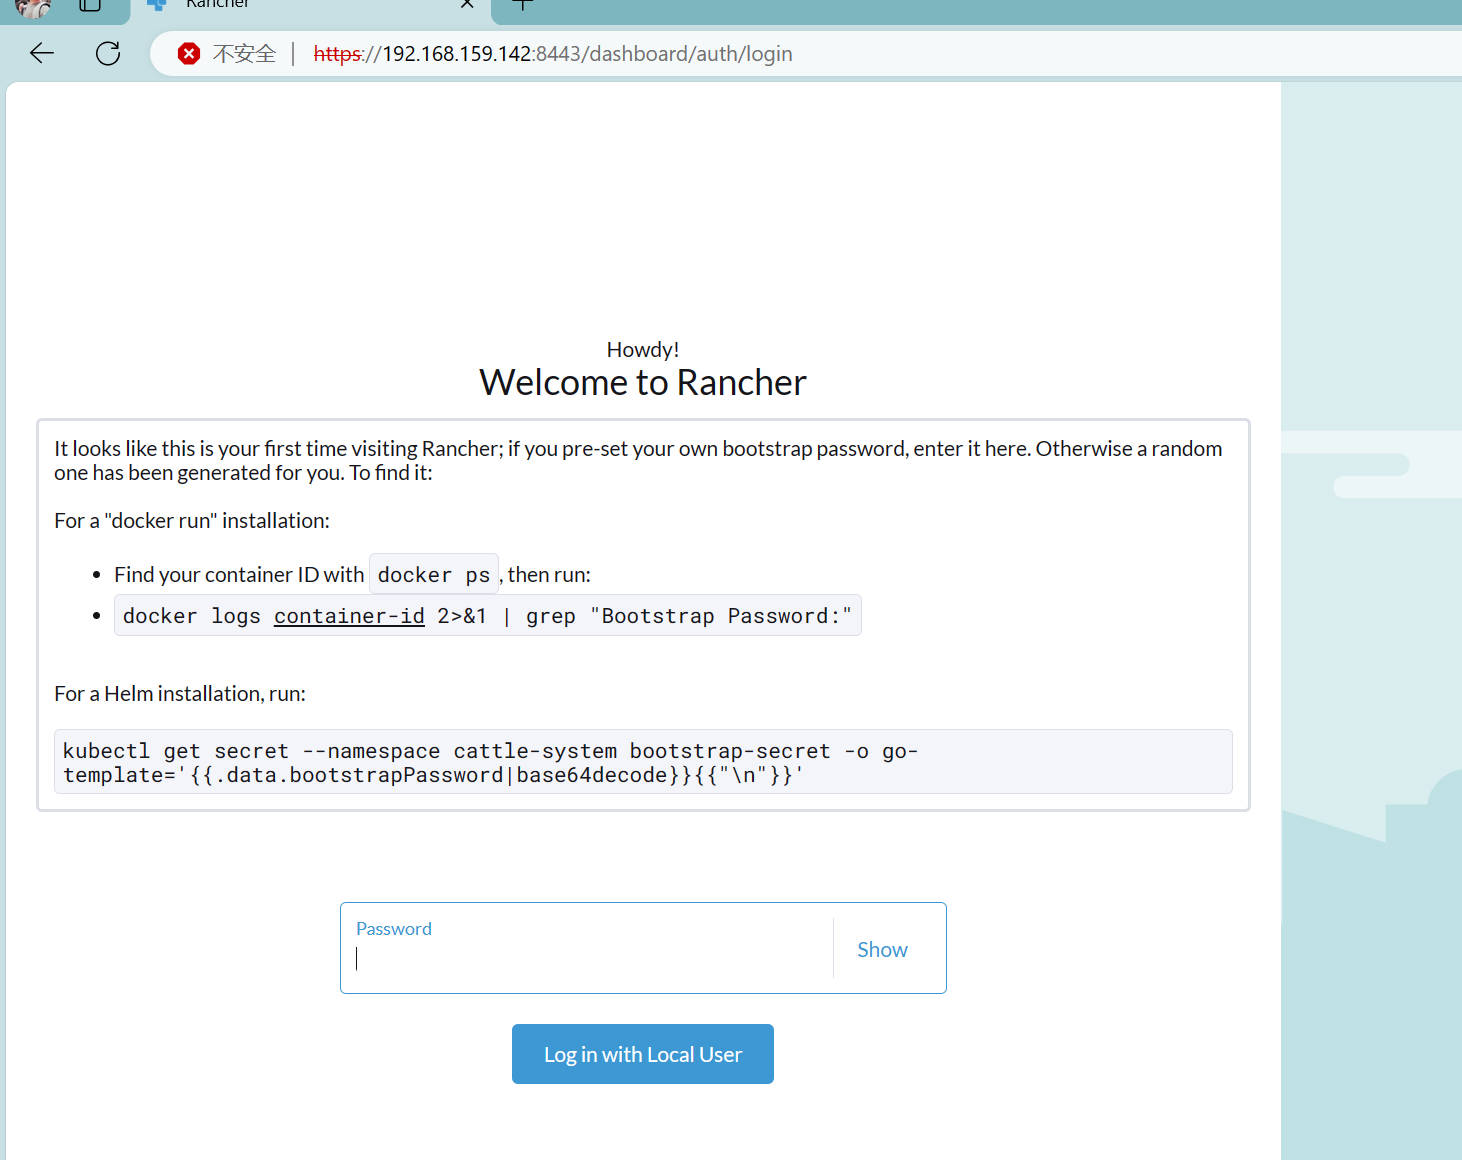Click the "Howdy!" greeting text
Image resolution: width=1462 pixels, height=1160 pixels.
[x=643, y=350]
